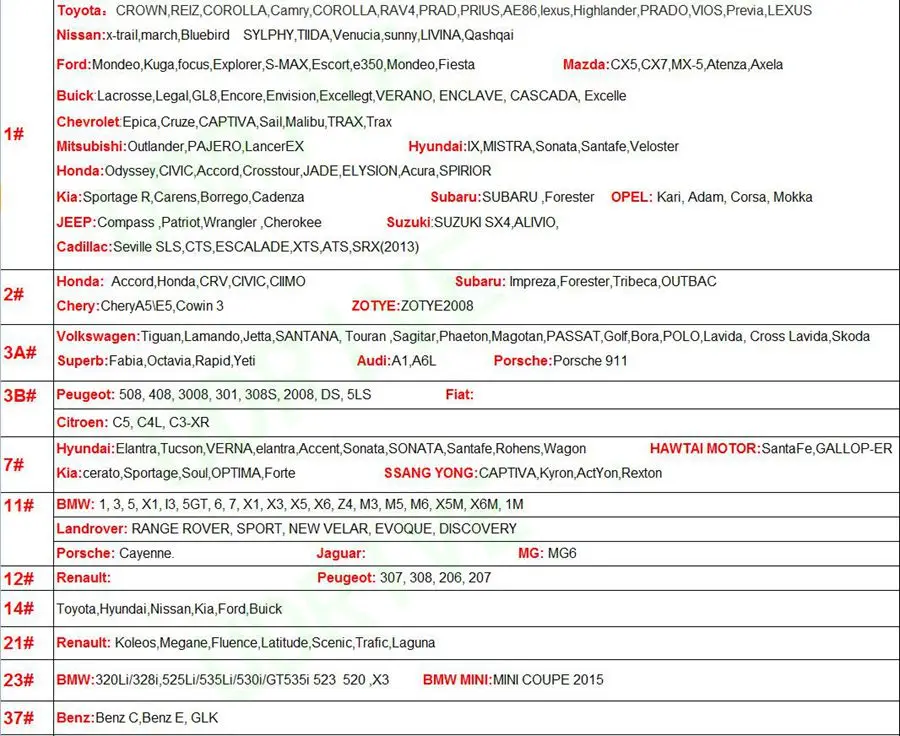Click 'Toyota,Hyundai,Nissan,Kia,Ford,Buick' text in 14# row

pos(169,609)
